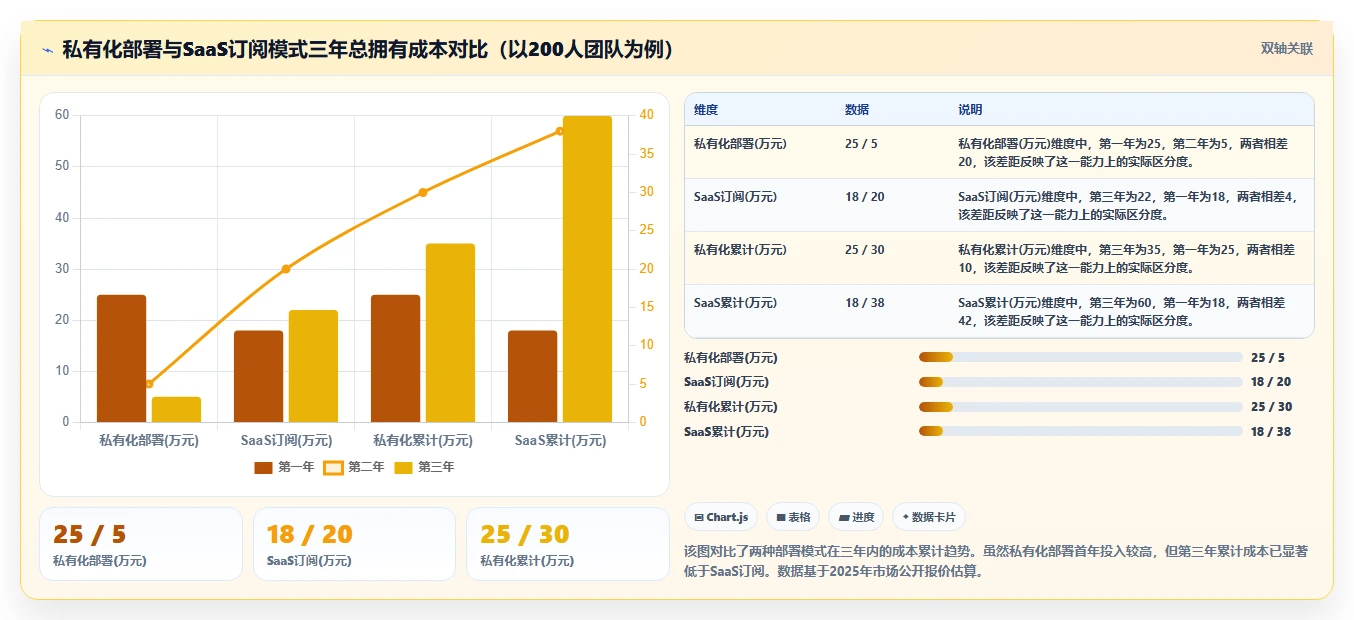Click the 说明 column header
Screen dimensions: 1354x620
970,109
